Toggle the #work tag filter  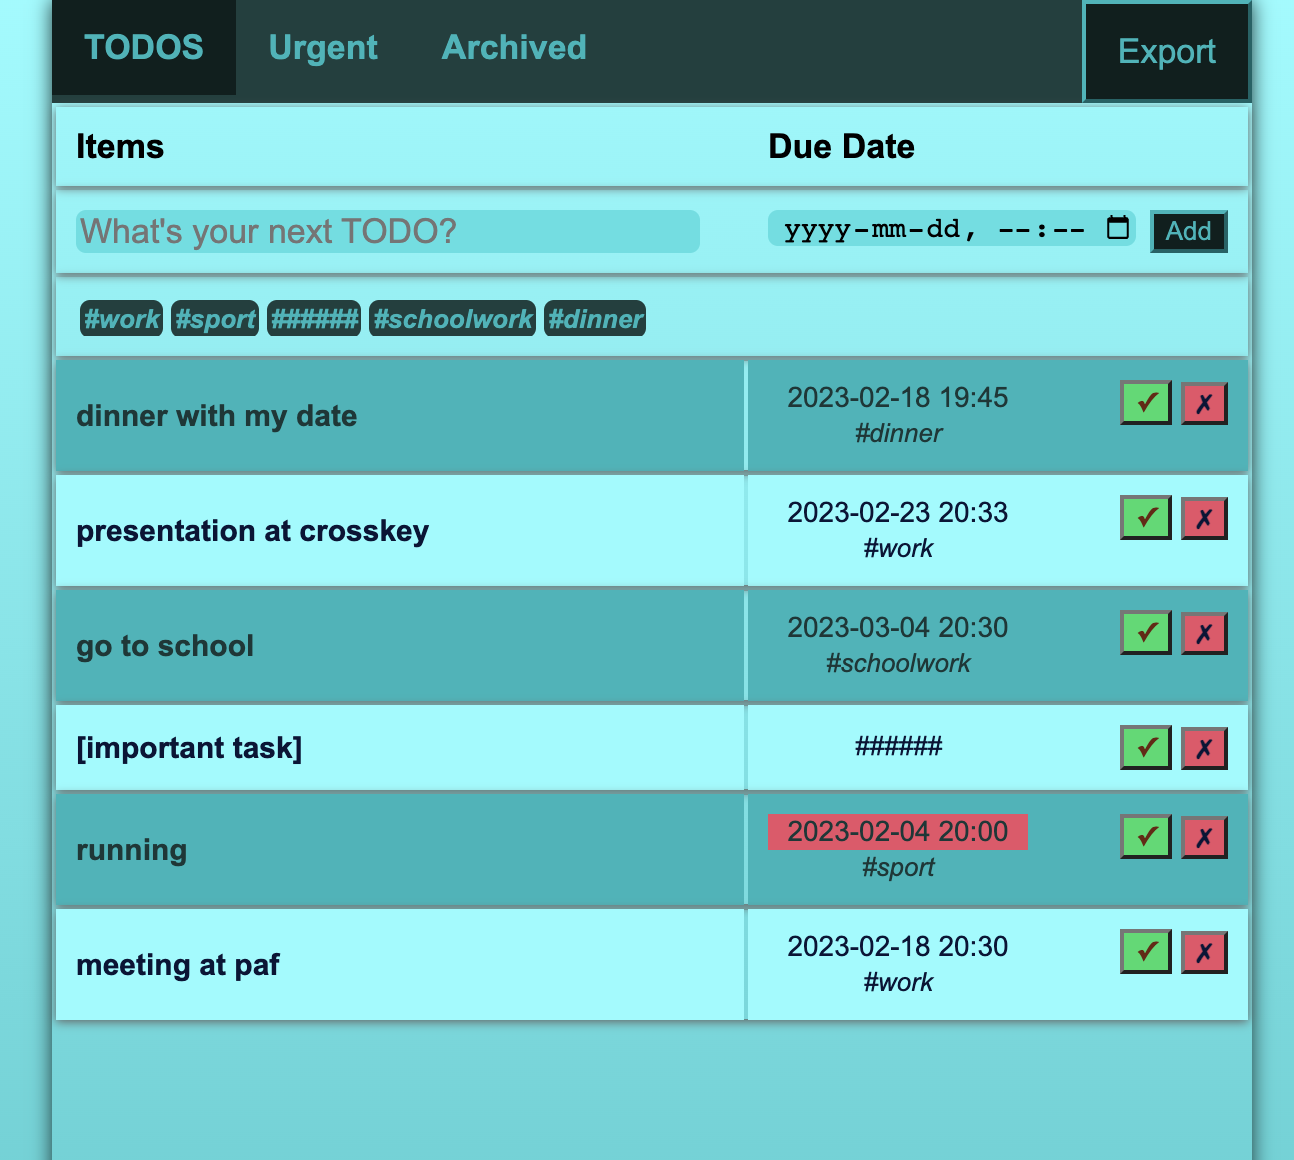[x=121, y=318]
